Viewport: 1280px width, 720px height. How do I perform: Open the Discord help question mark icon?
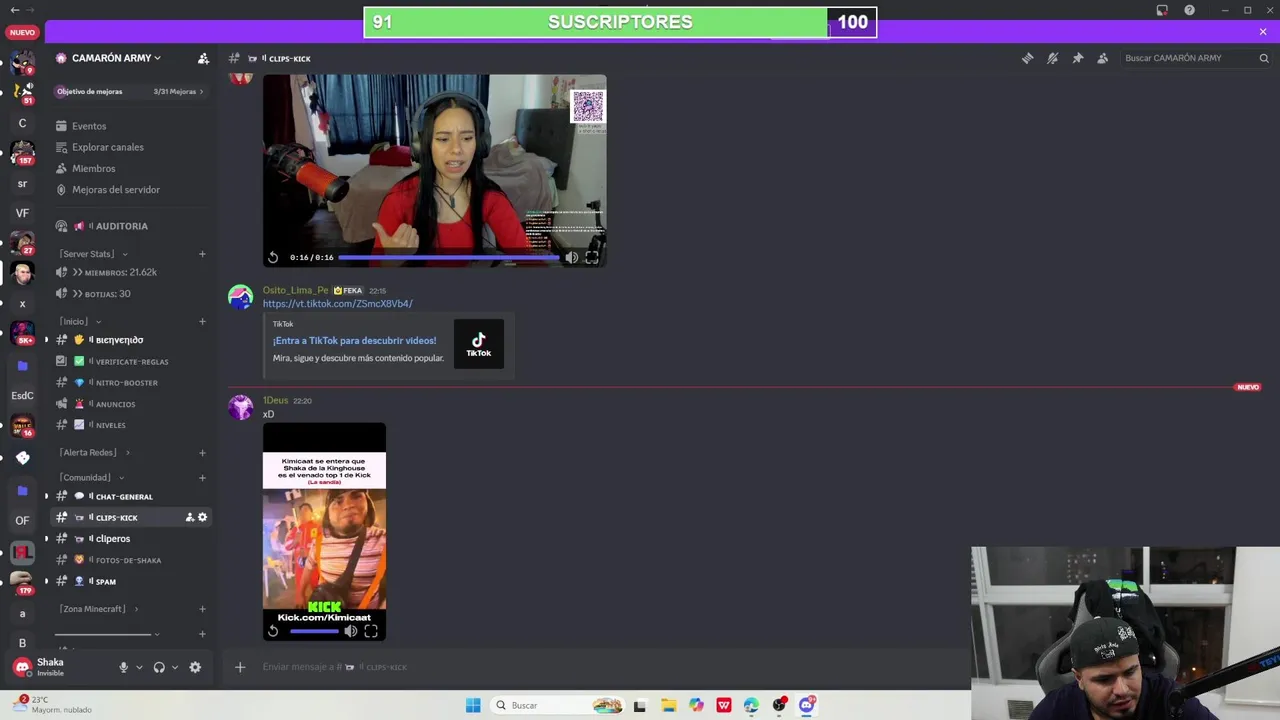[1189, 10]
